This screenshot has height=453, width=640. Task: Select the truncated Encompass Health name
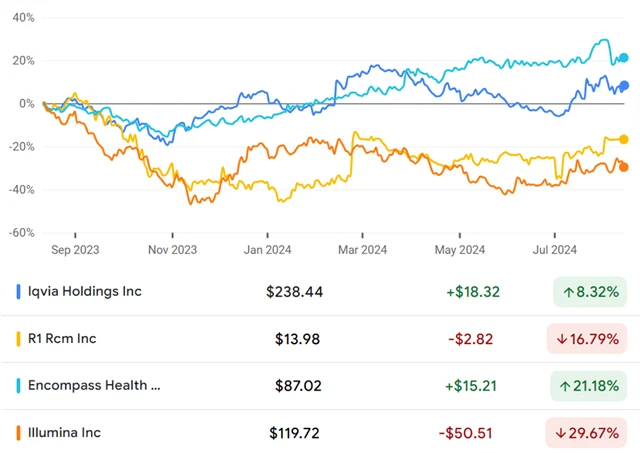click(x=96, y=386)
